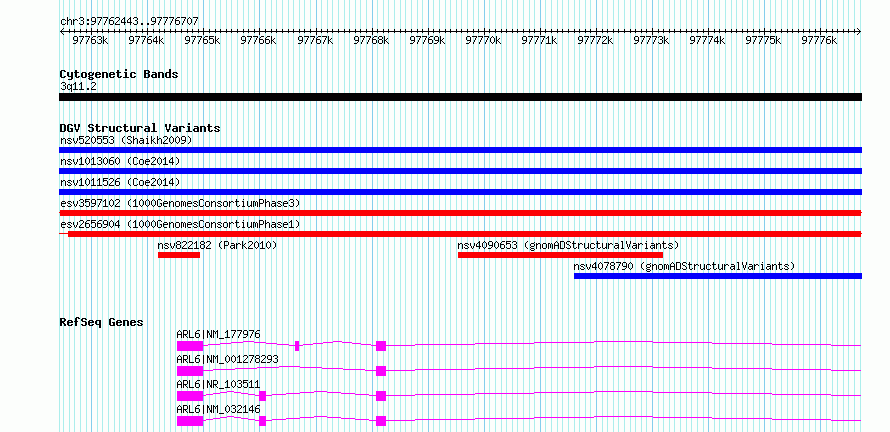This screenshot has height=432, width=890.
Task: Click the 97767k ruler tick label
Action: click(314, 40)
